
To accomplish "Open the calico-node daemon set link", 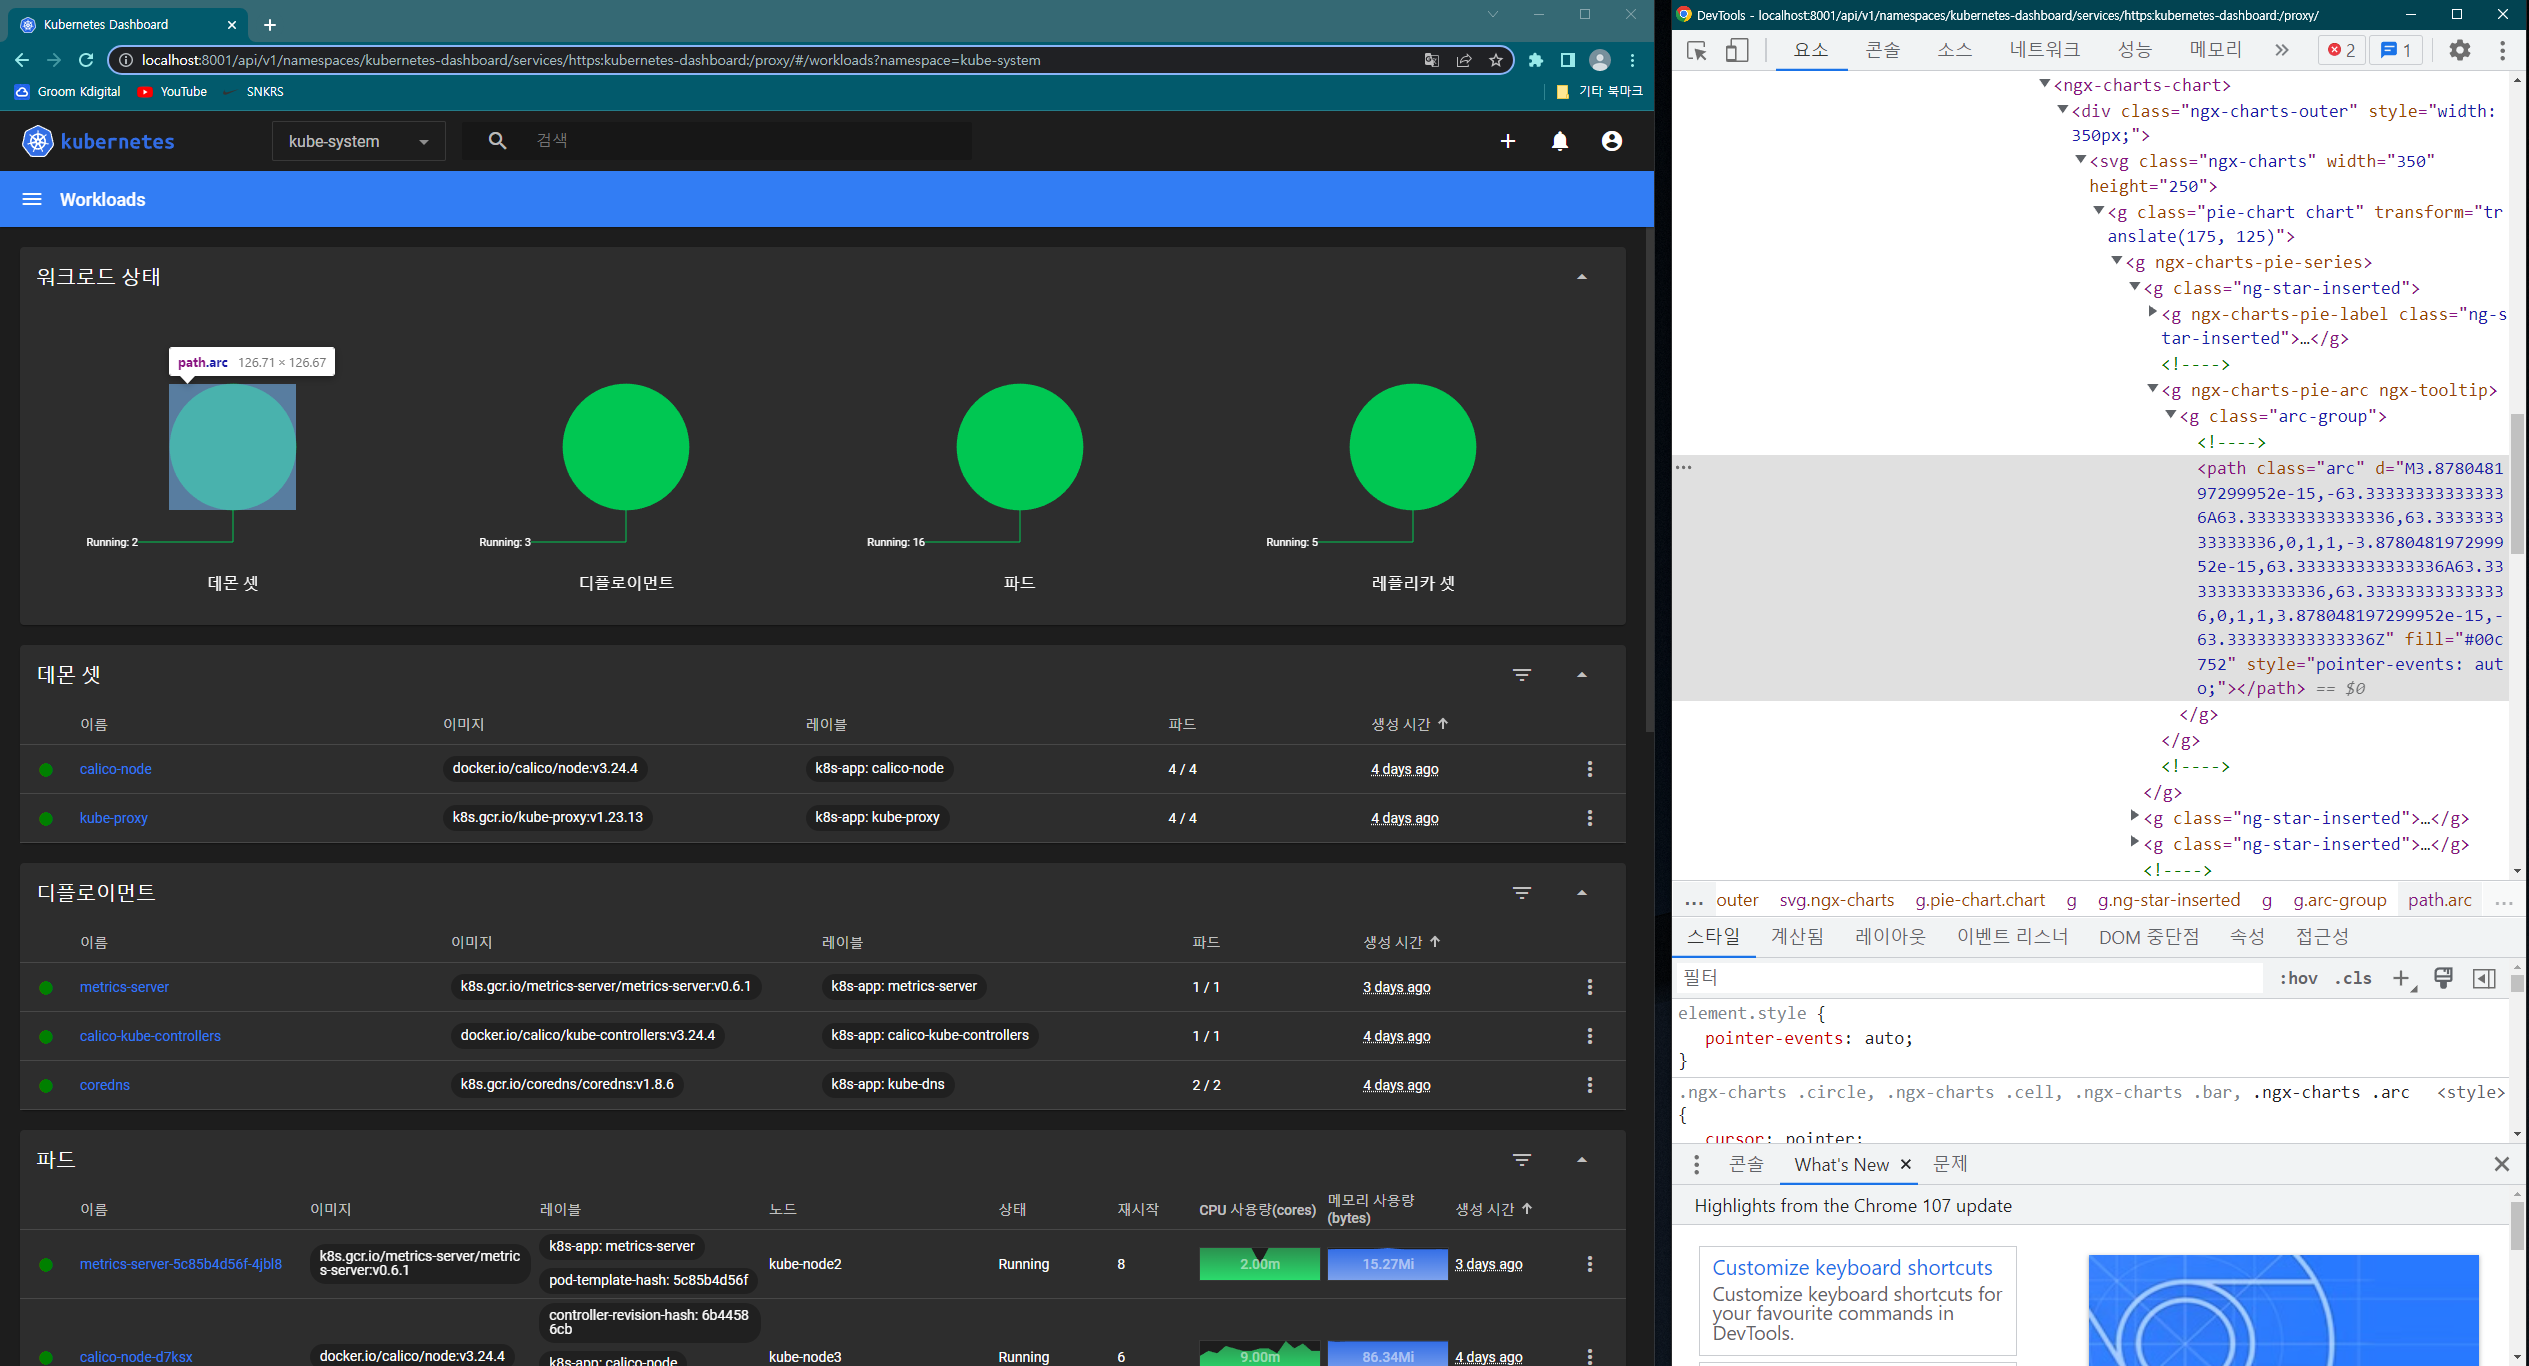I will pos(115,768).
